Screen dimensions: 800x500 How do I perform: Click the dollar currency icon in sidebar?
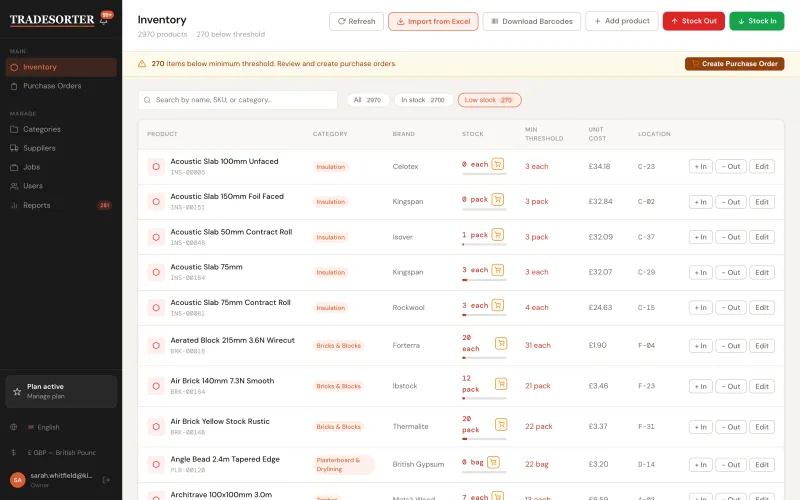(x=14, y=453)
